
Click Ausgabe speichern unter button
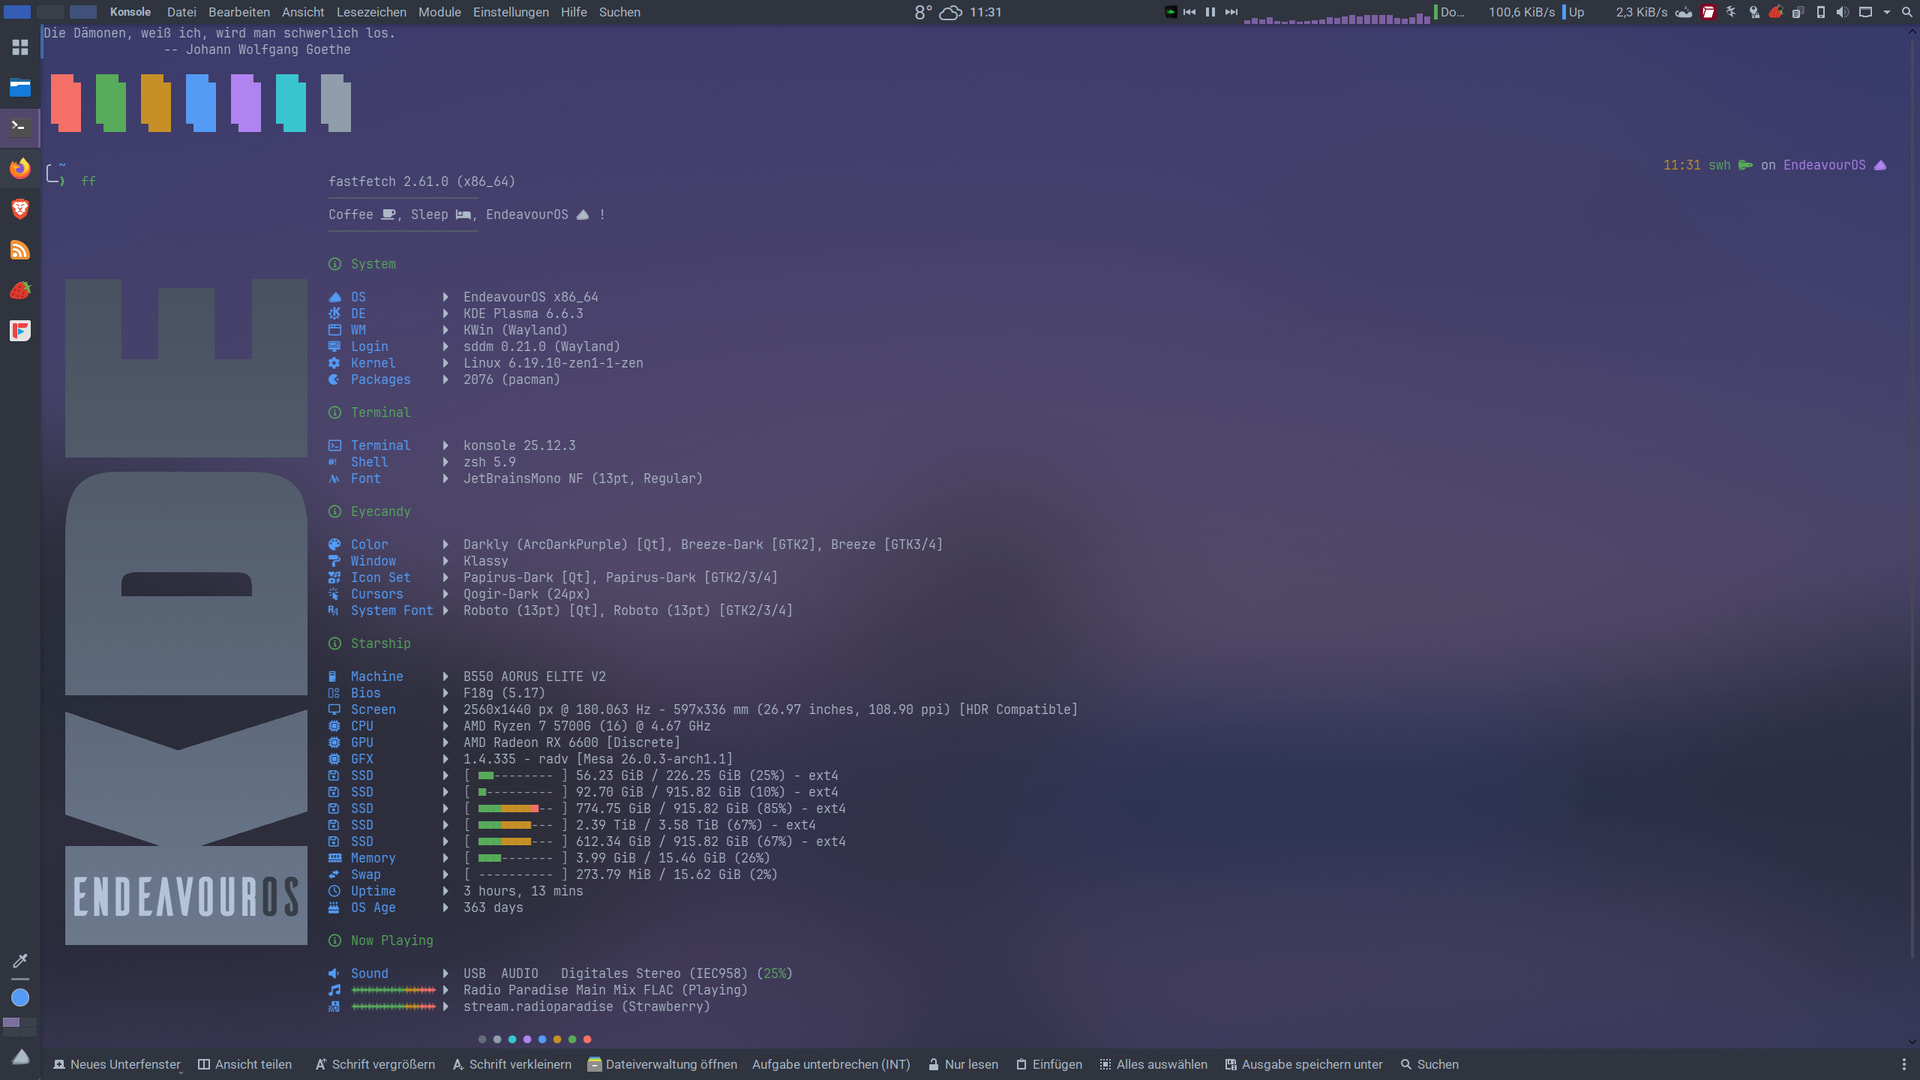pyautogui.click(x=1303, y=1064)
